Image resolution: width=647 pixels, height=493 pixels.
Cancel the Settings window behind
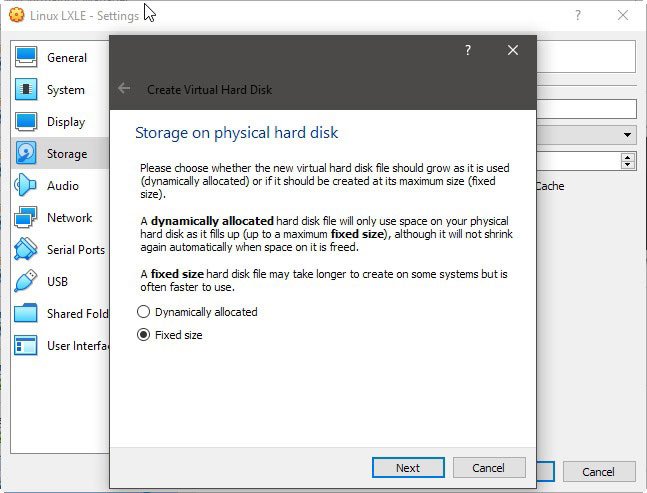pyautogui.click(x=599, y=472)
